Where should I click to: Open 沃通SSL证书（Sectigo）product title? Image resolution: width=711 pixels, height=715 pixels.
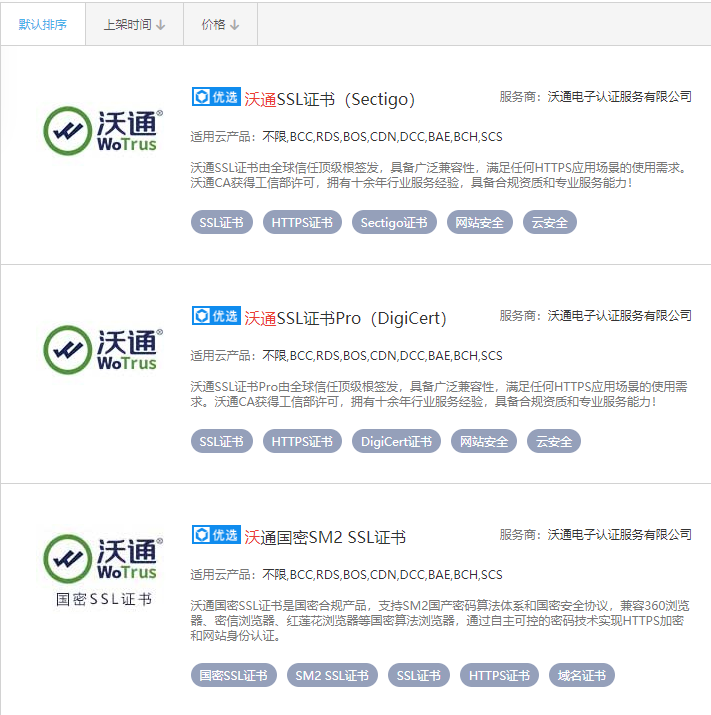point(329,99)
